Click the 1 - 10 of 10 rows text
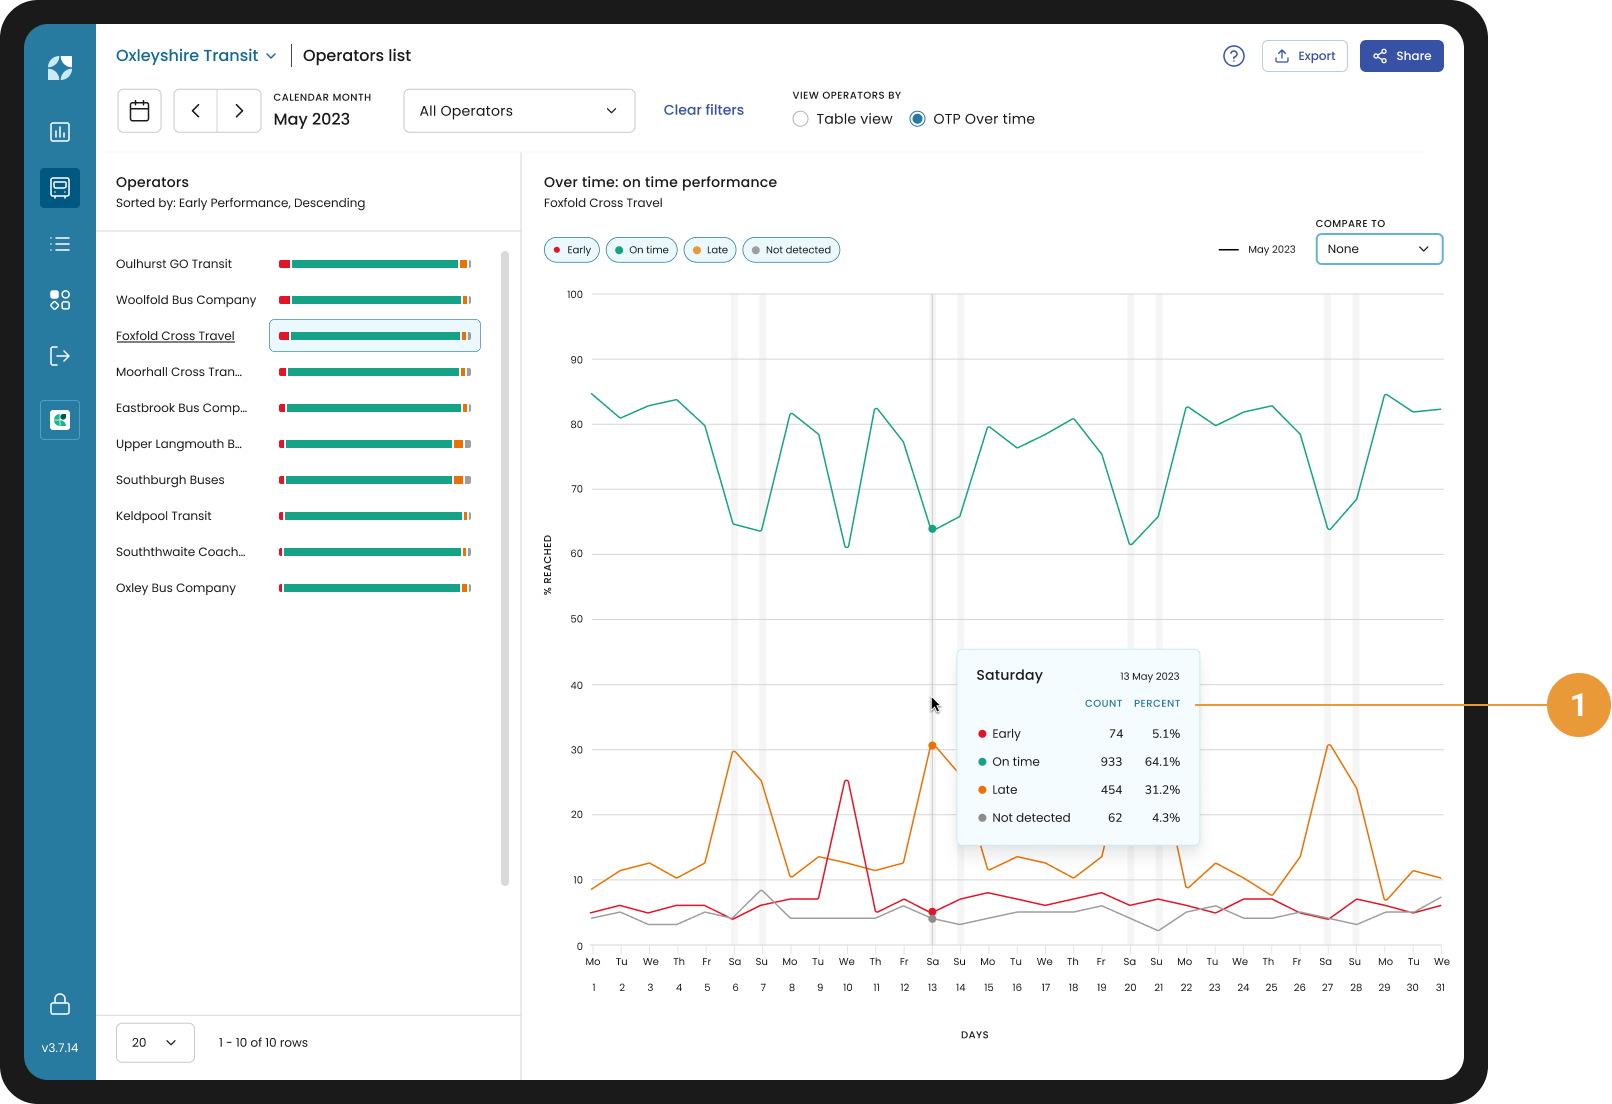Image resolution: width=1612 pixels, height=1104 pixels. [263, 1043]
